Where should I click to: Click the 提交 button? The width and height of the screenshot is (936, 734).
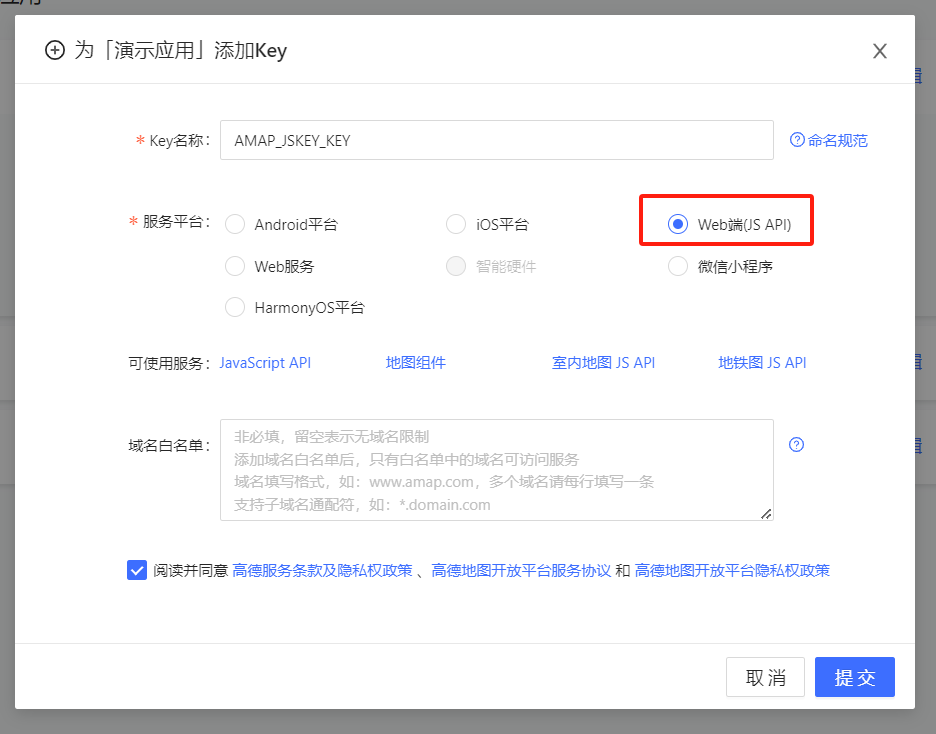coord(855,677)
